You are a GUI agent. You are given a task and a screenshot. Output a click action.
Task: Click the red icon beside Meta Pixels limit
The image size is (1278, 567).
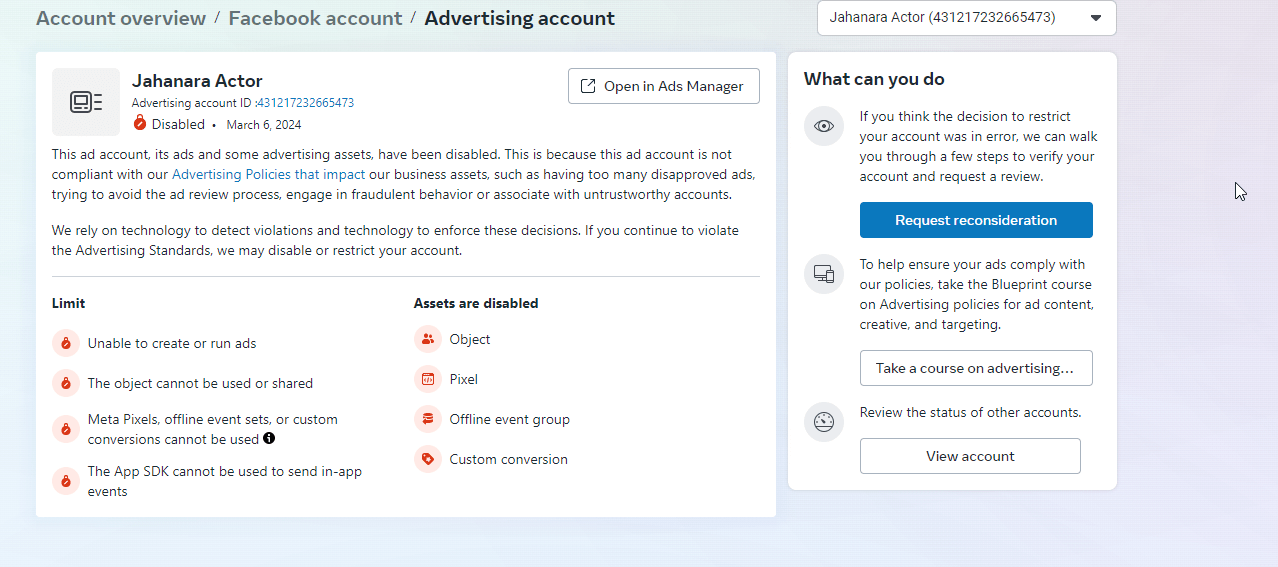pyautogui.click(x=66, y=429)
